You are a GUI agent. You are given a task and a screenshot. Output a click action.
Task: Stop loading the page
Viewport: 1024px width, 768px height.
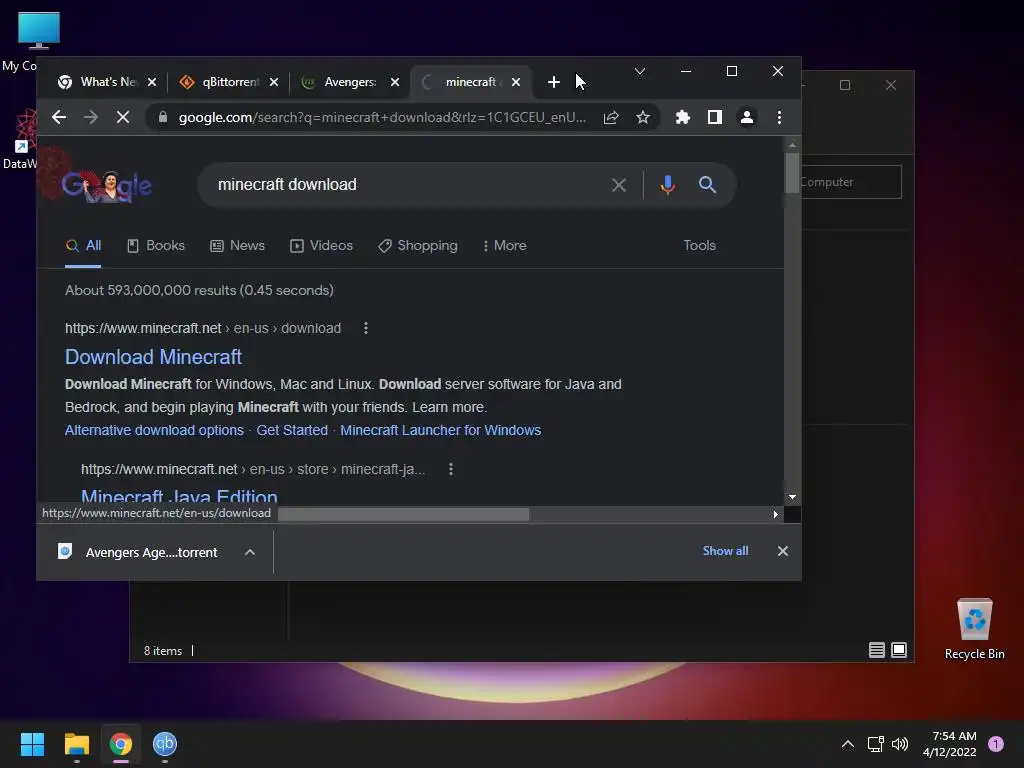(123, 118)
